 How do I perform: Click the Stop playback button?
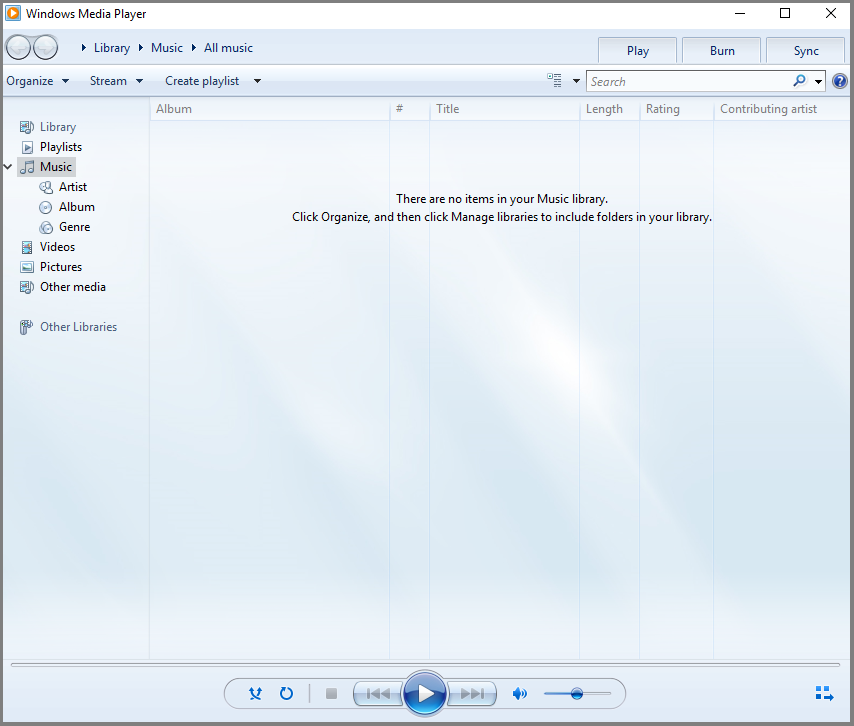[331, 693]
